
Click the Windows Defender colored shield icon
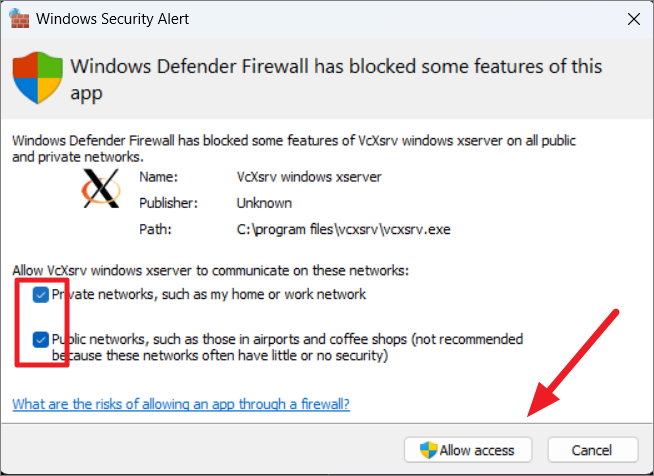(x=38, y=78)
